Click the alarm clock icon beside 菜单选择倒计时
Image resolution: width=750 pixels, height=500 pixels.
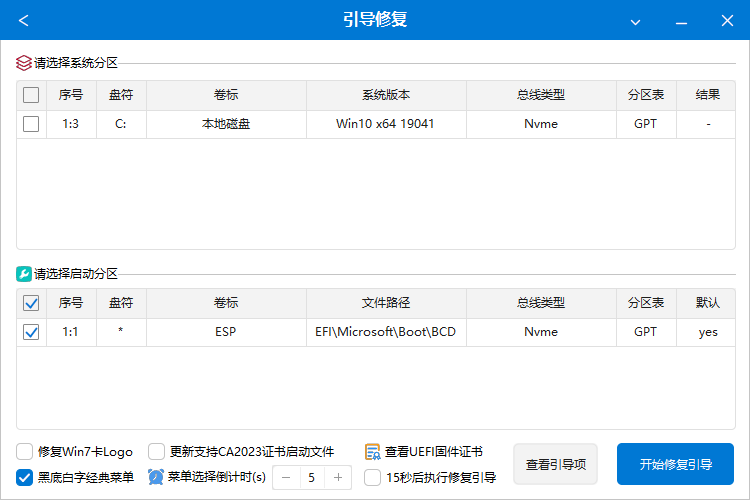(x=156, y=477)
